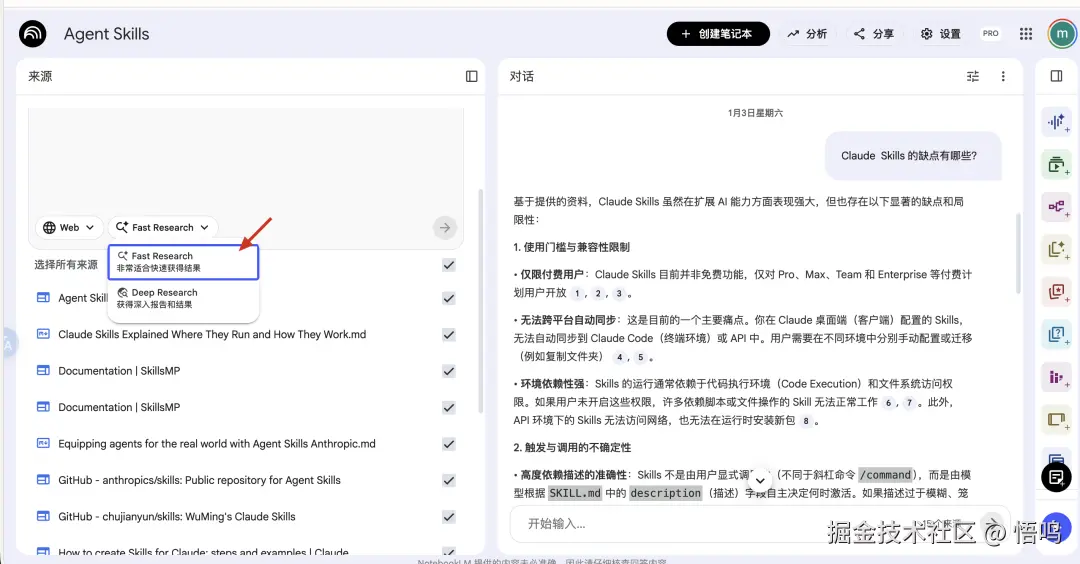Open the first Documentation | SkillsMP source

[x=119, y=370]
